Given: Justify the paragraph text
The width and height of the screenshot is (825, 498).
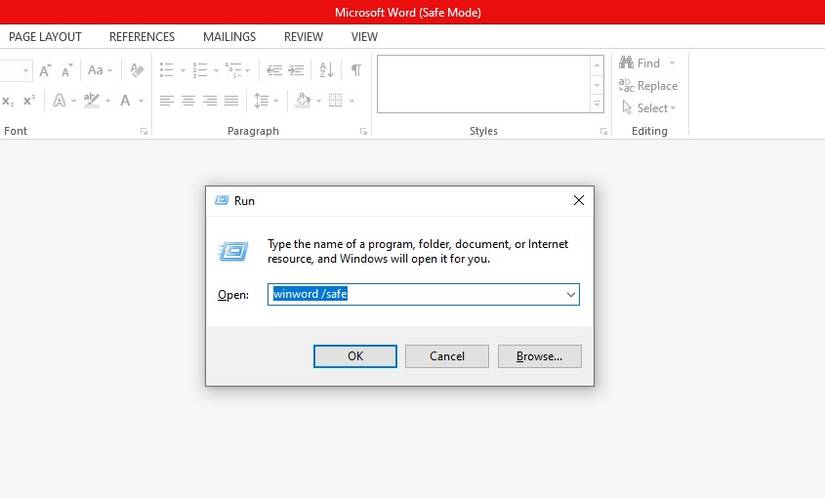Looking at the screenshot, I should pyautogui.click(x=232, y=100).
